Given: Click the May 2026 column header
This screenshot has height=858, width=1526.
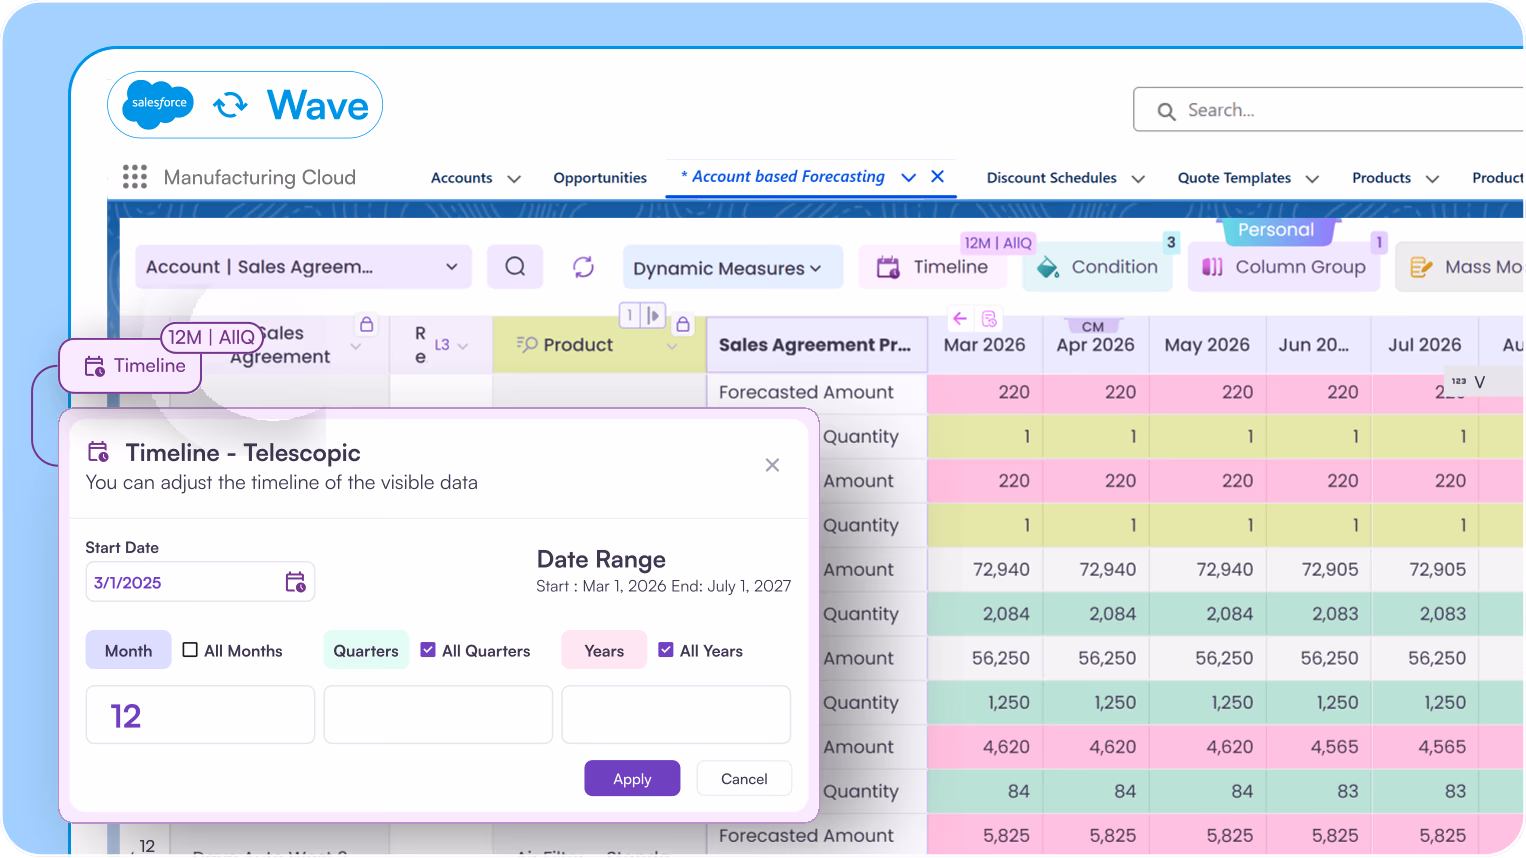Looking at the screenshot, I should click(x=1207, y=345).
